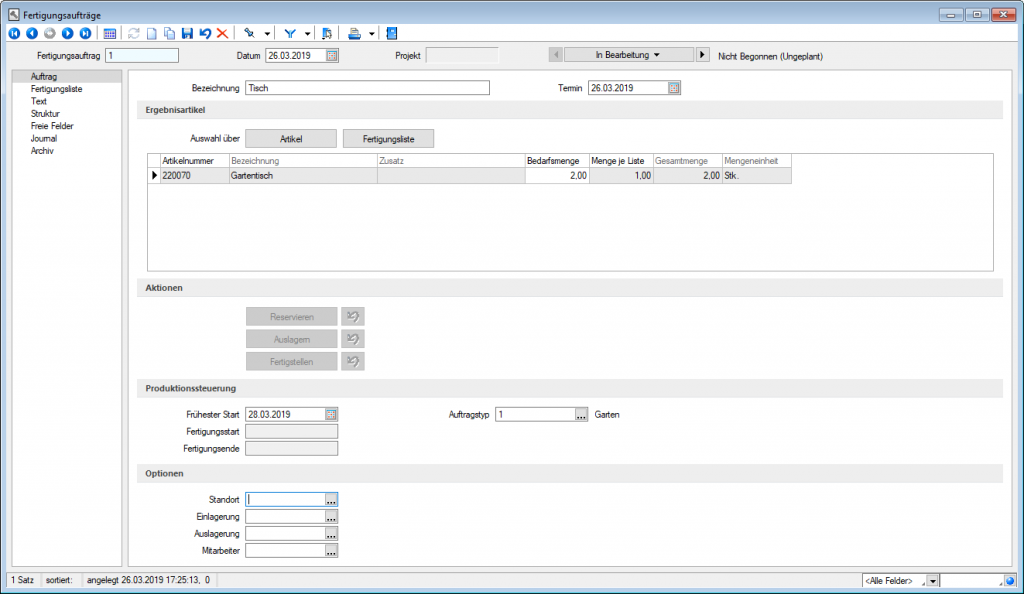
Task: Click the Gartentisch cell in the table
Action: (x=303, y=176)
